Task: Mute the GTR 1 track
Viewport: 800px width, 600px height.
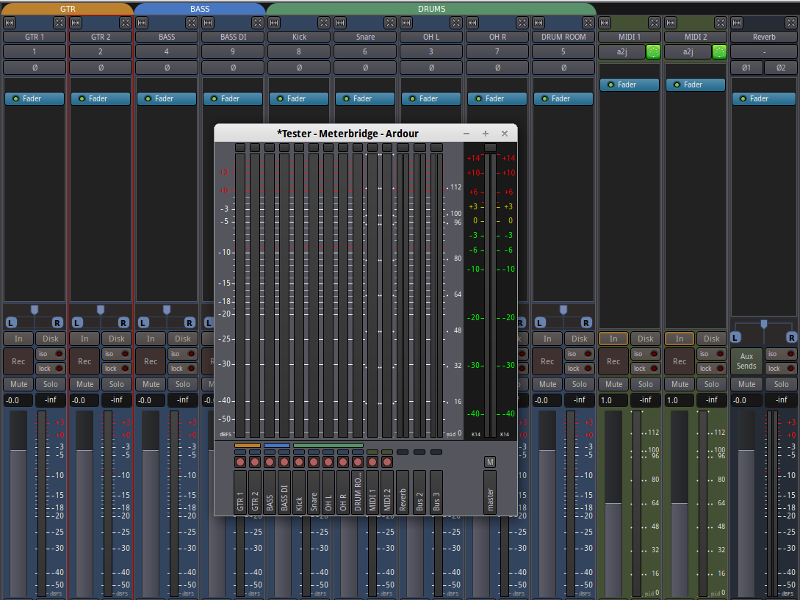Action: coord(18,384)
